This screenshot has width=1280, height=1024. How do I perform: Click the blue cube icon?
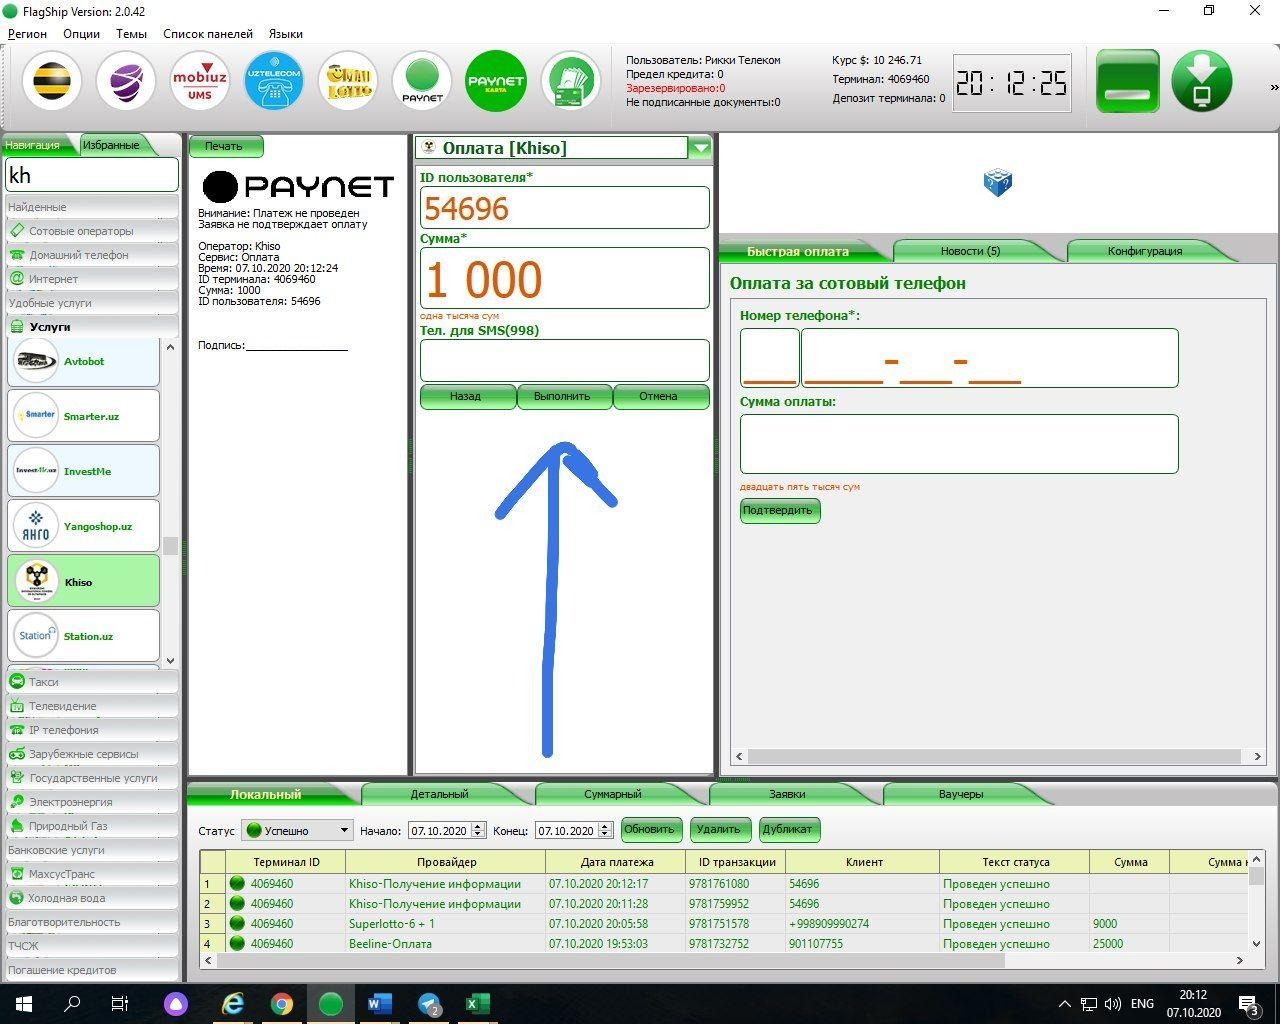pyautogui.click(x=998, y=182)
